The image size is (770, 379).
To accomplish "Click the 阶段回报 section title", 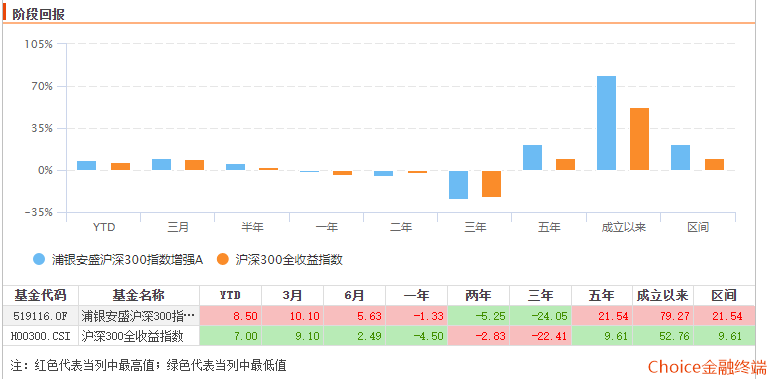I will [38, 14].
